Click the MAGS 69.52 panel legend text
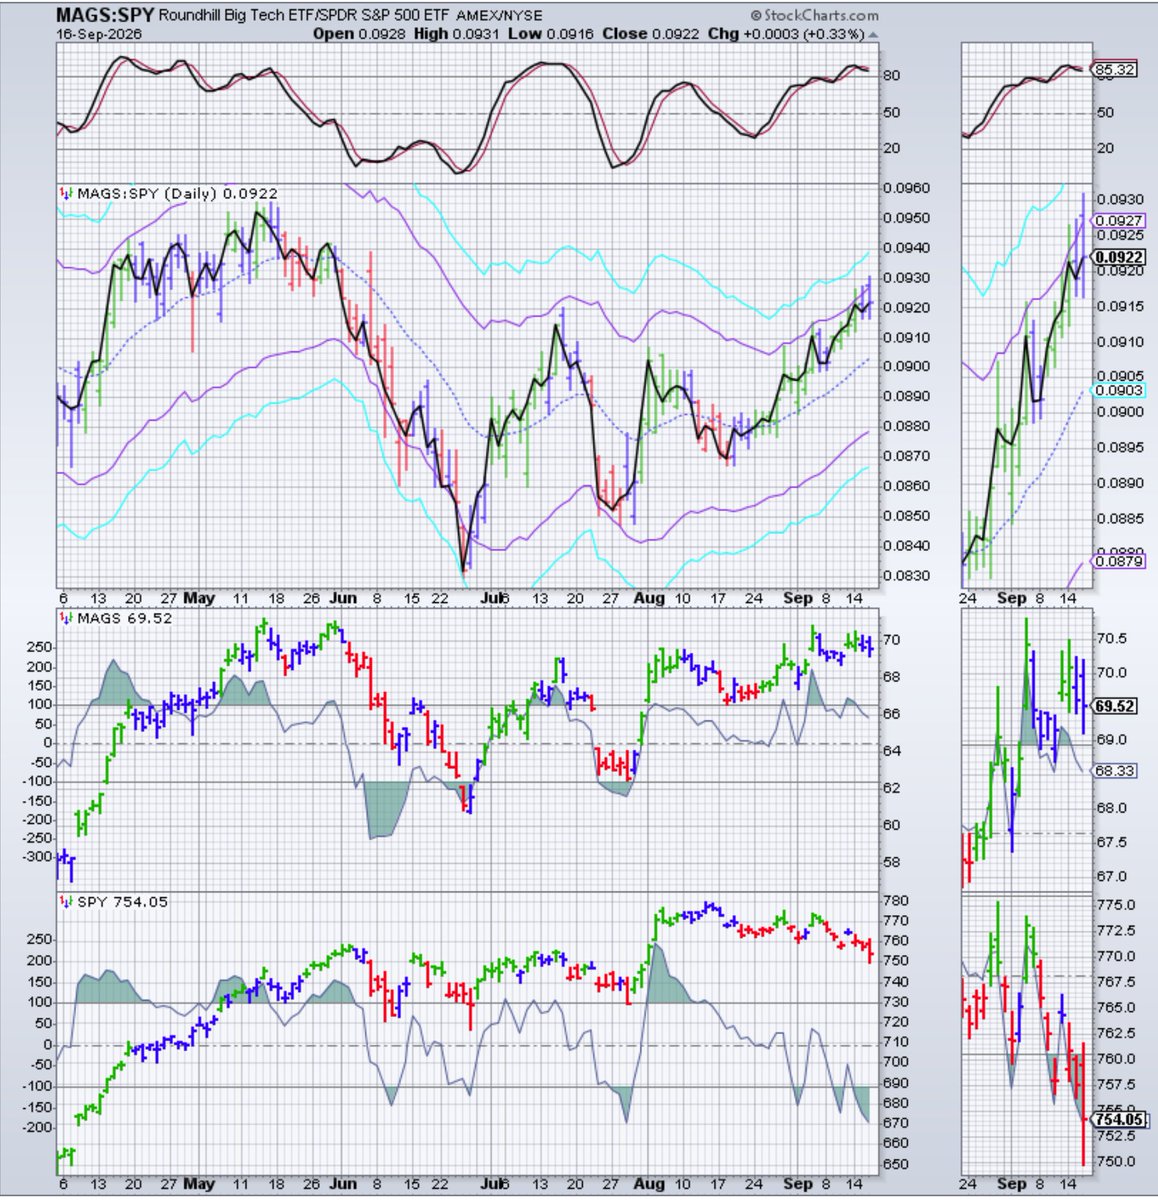 [125, 619]
